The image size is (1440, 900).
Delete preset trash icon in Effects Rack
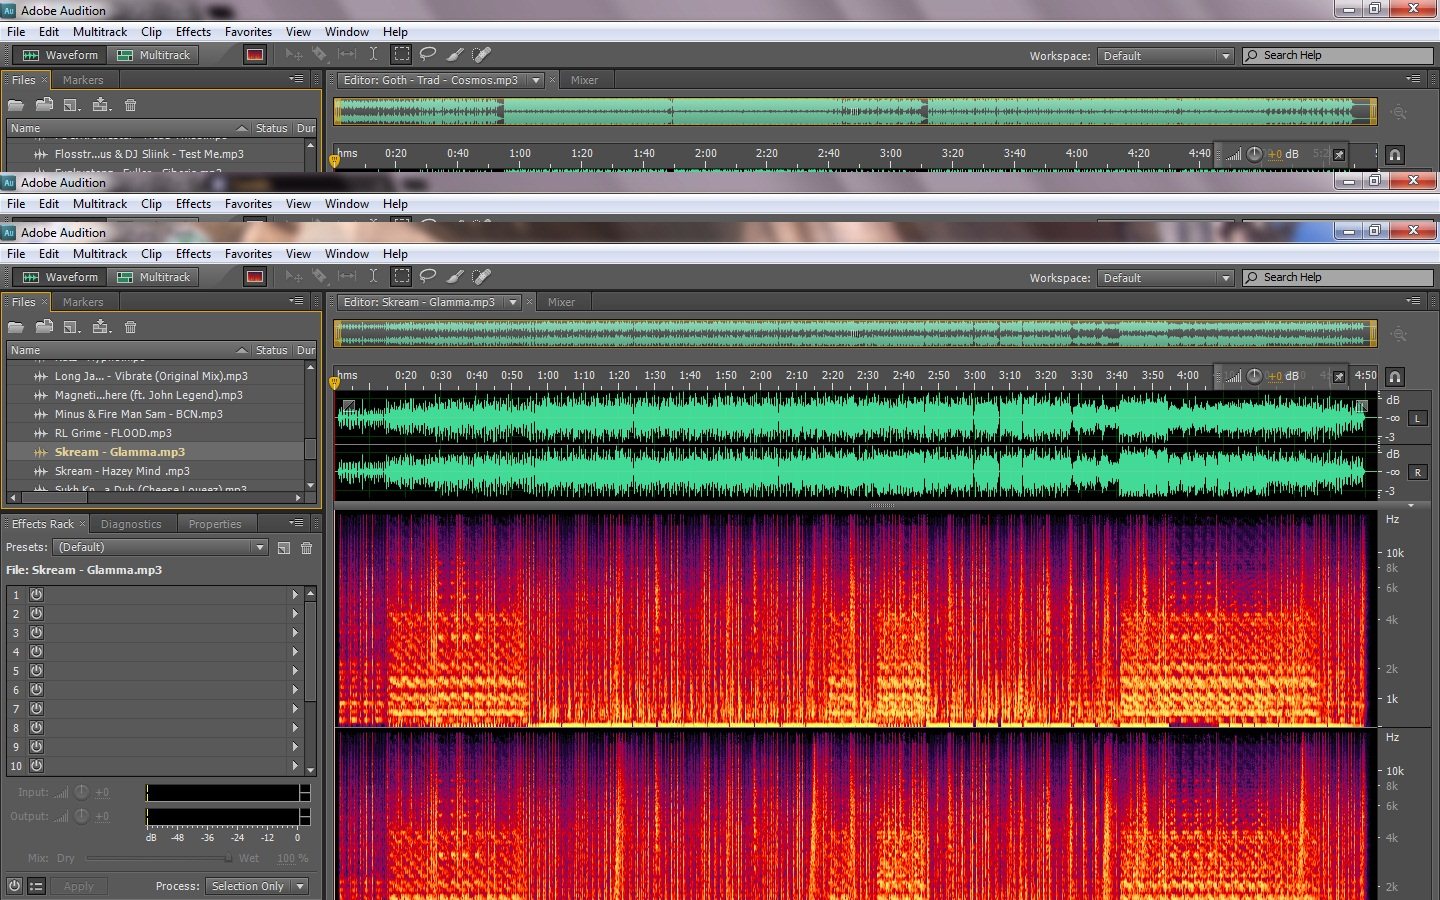click(x=307, y=548)
